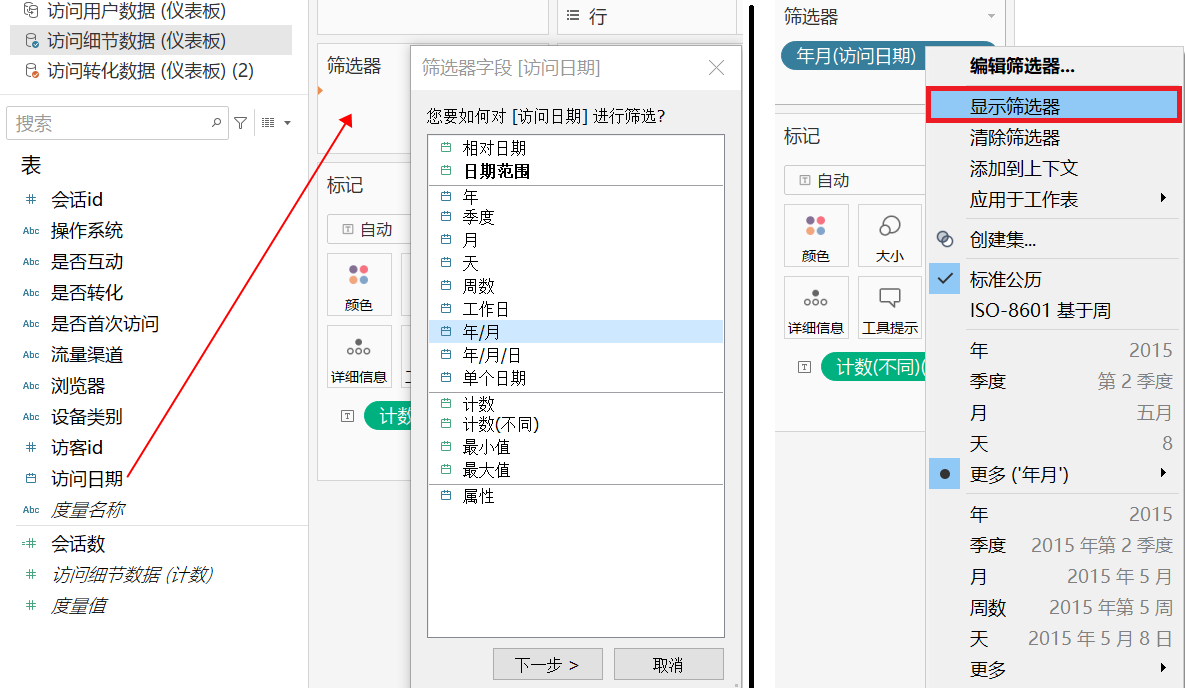The width and height of the screenshot is (1185, 688).
Task: Click the 流量渠道 field
Action: coord(87,355)
